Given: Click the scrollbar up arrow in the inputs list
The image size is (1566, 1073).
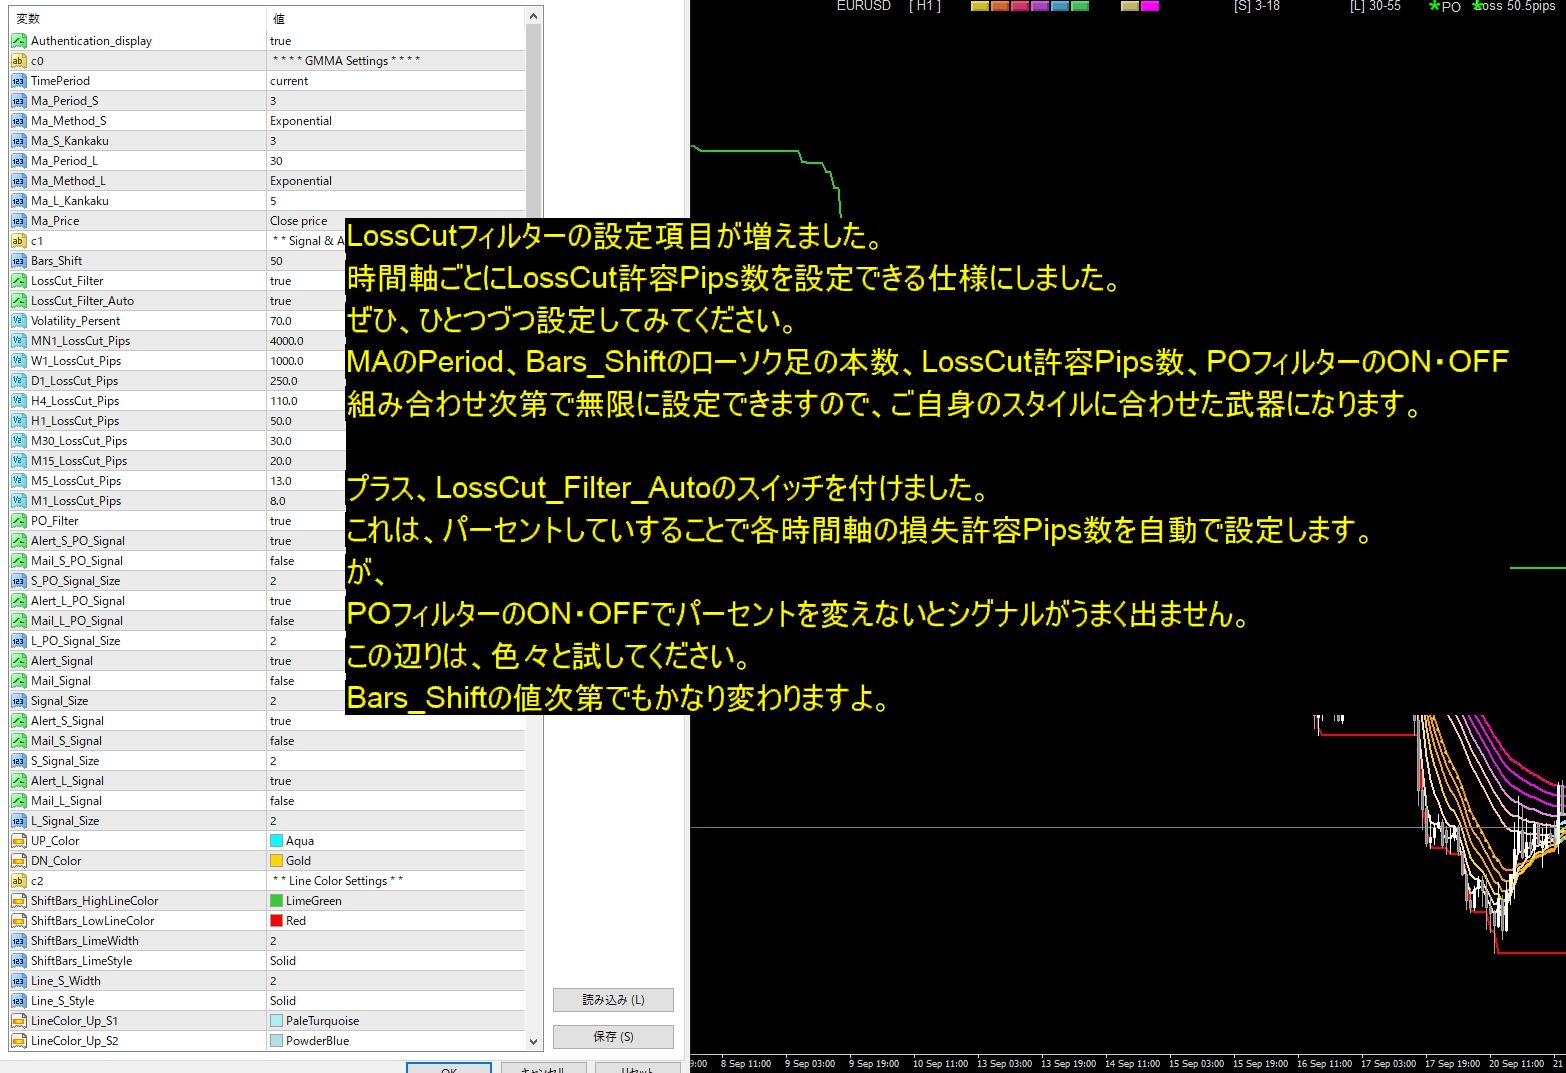Looking at the screenshot, I should 533,16.
